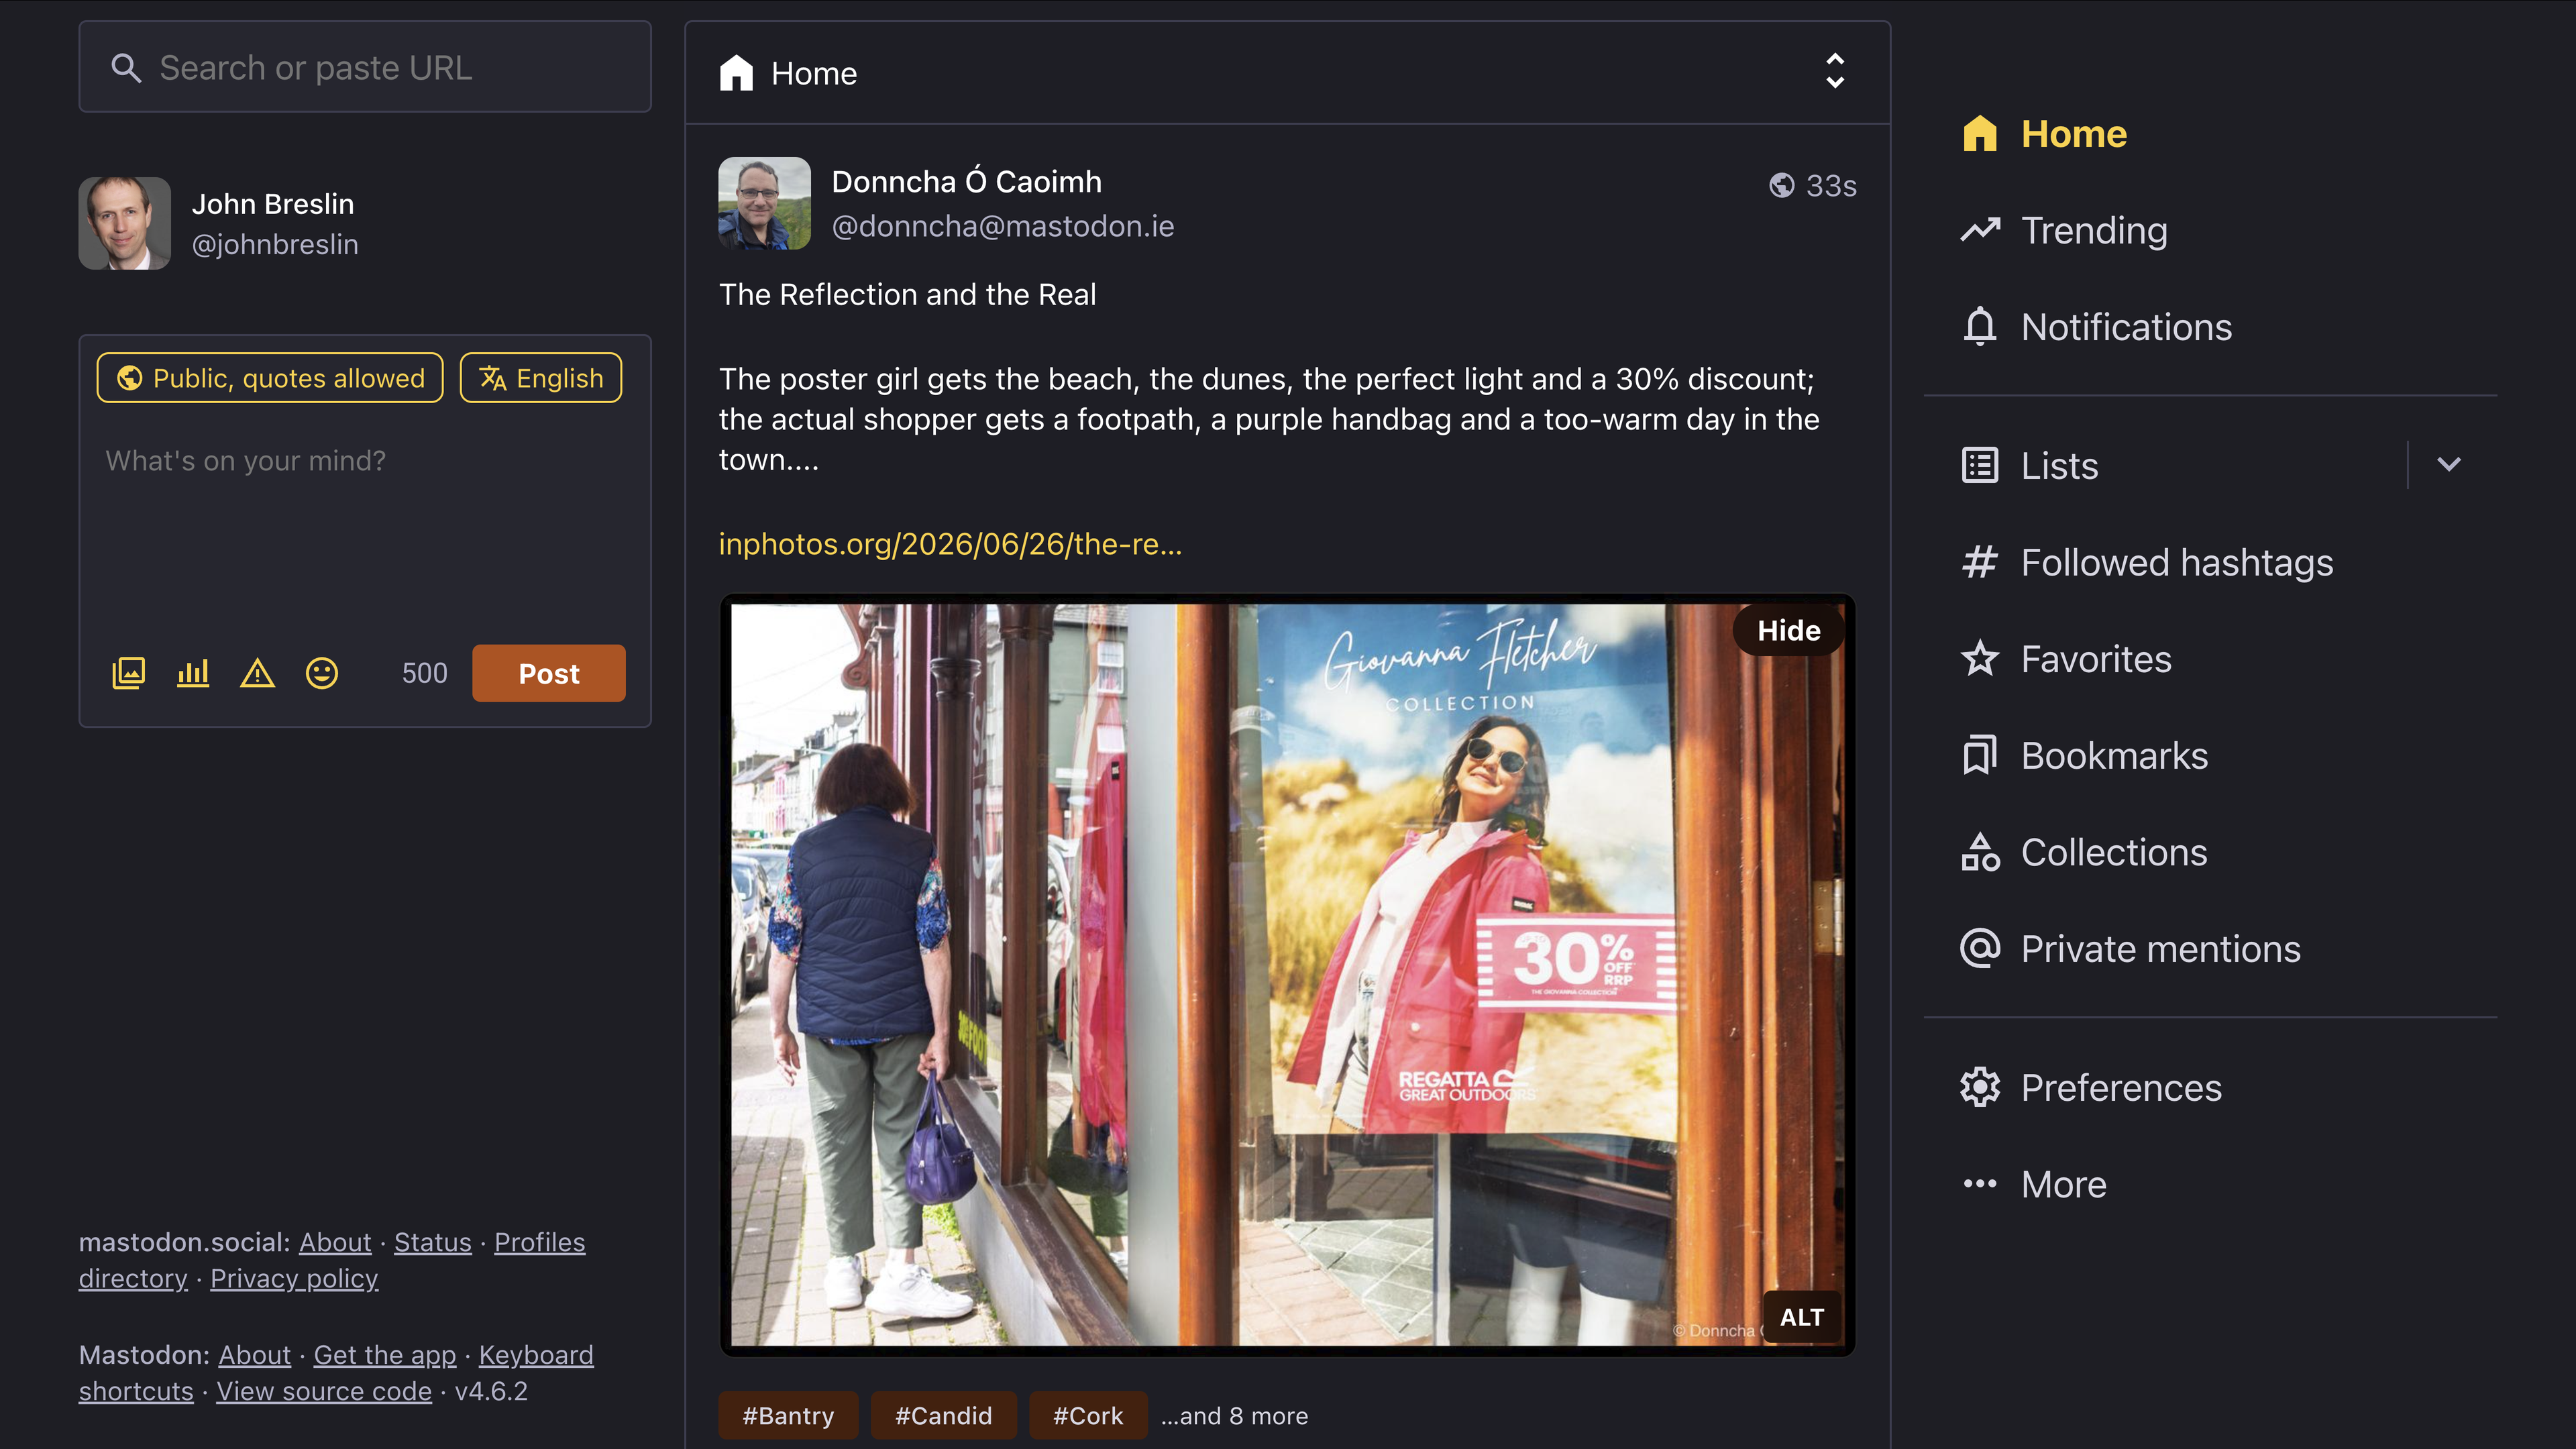Click the Collections shapes icon

click(x=1980, y=853)
